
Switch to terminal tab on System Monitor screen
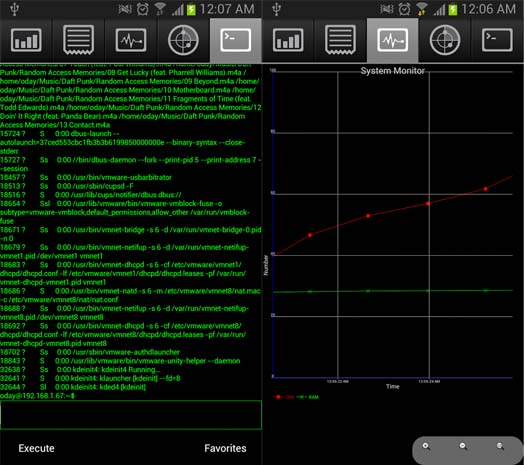point(497,40)
